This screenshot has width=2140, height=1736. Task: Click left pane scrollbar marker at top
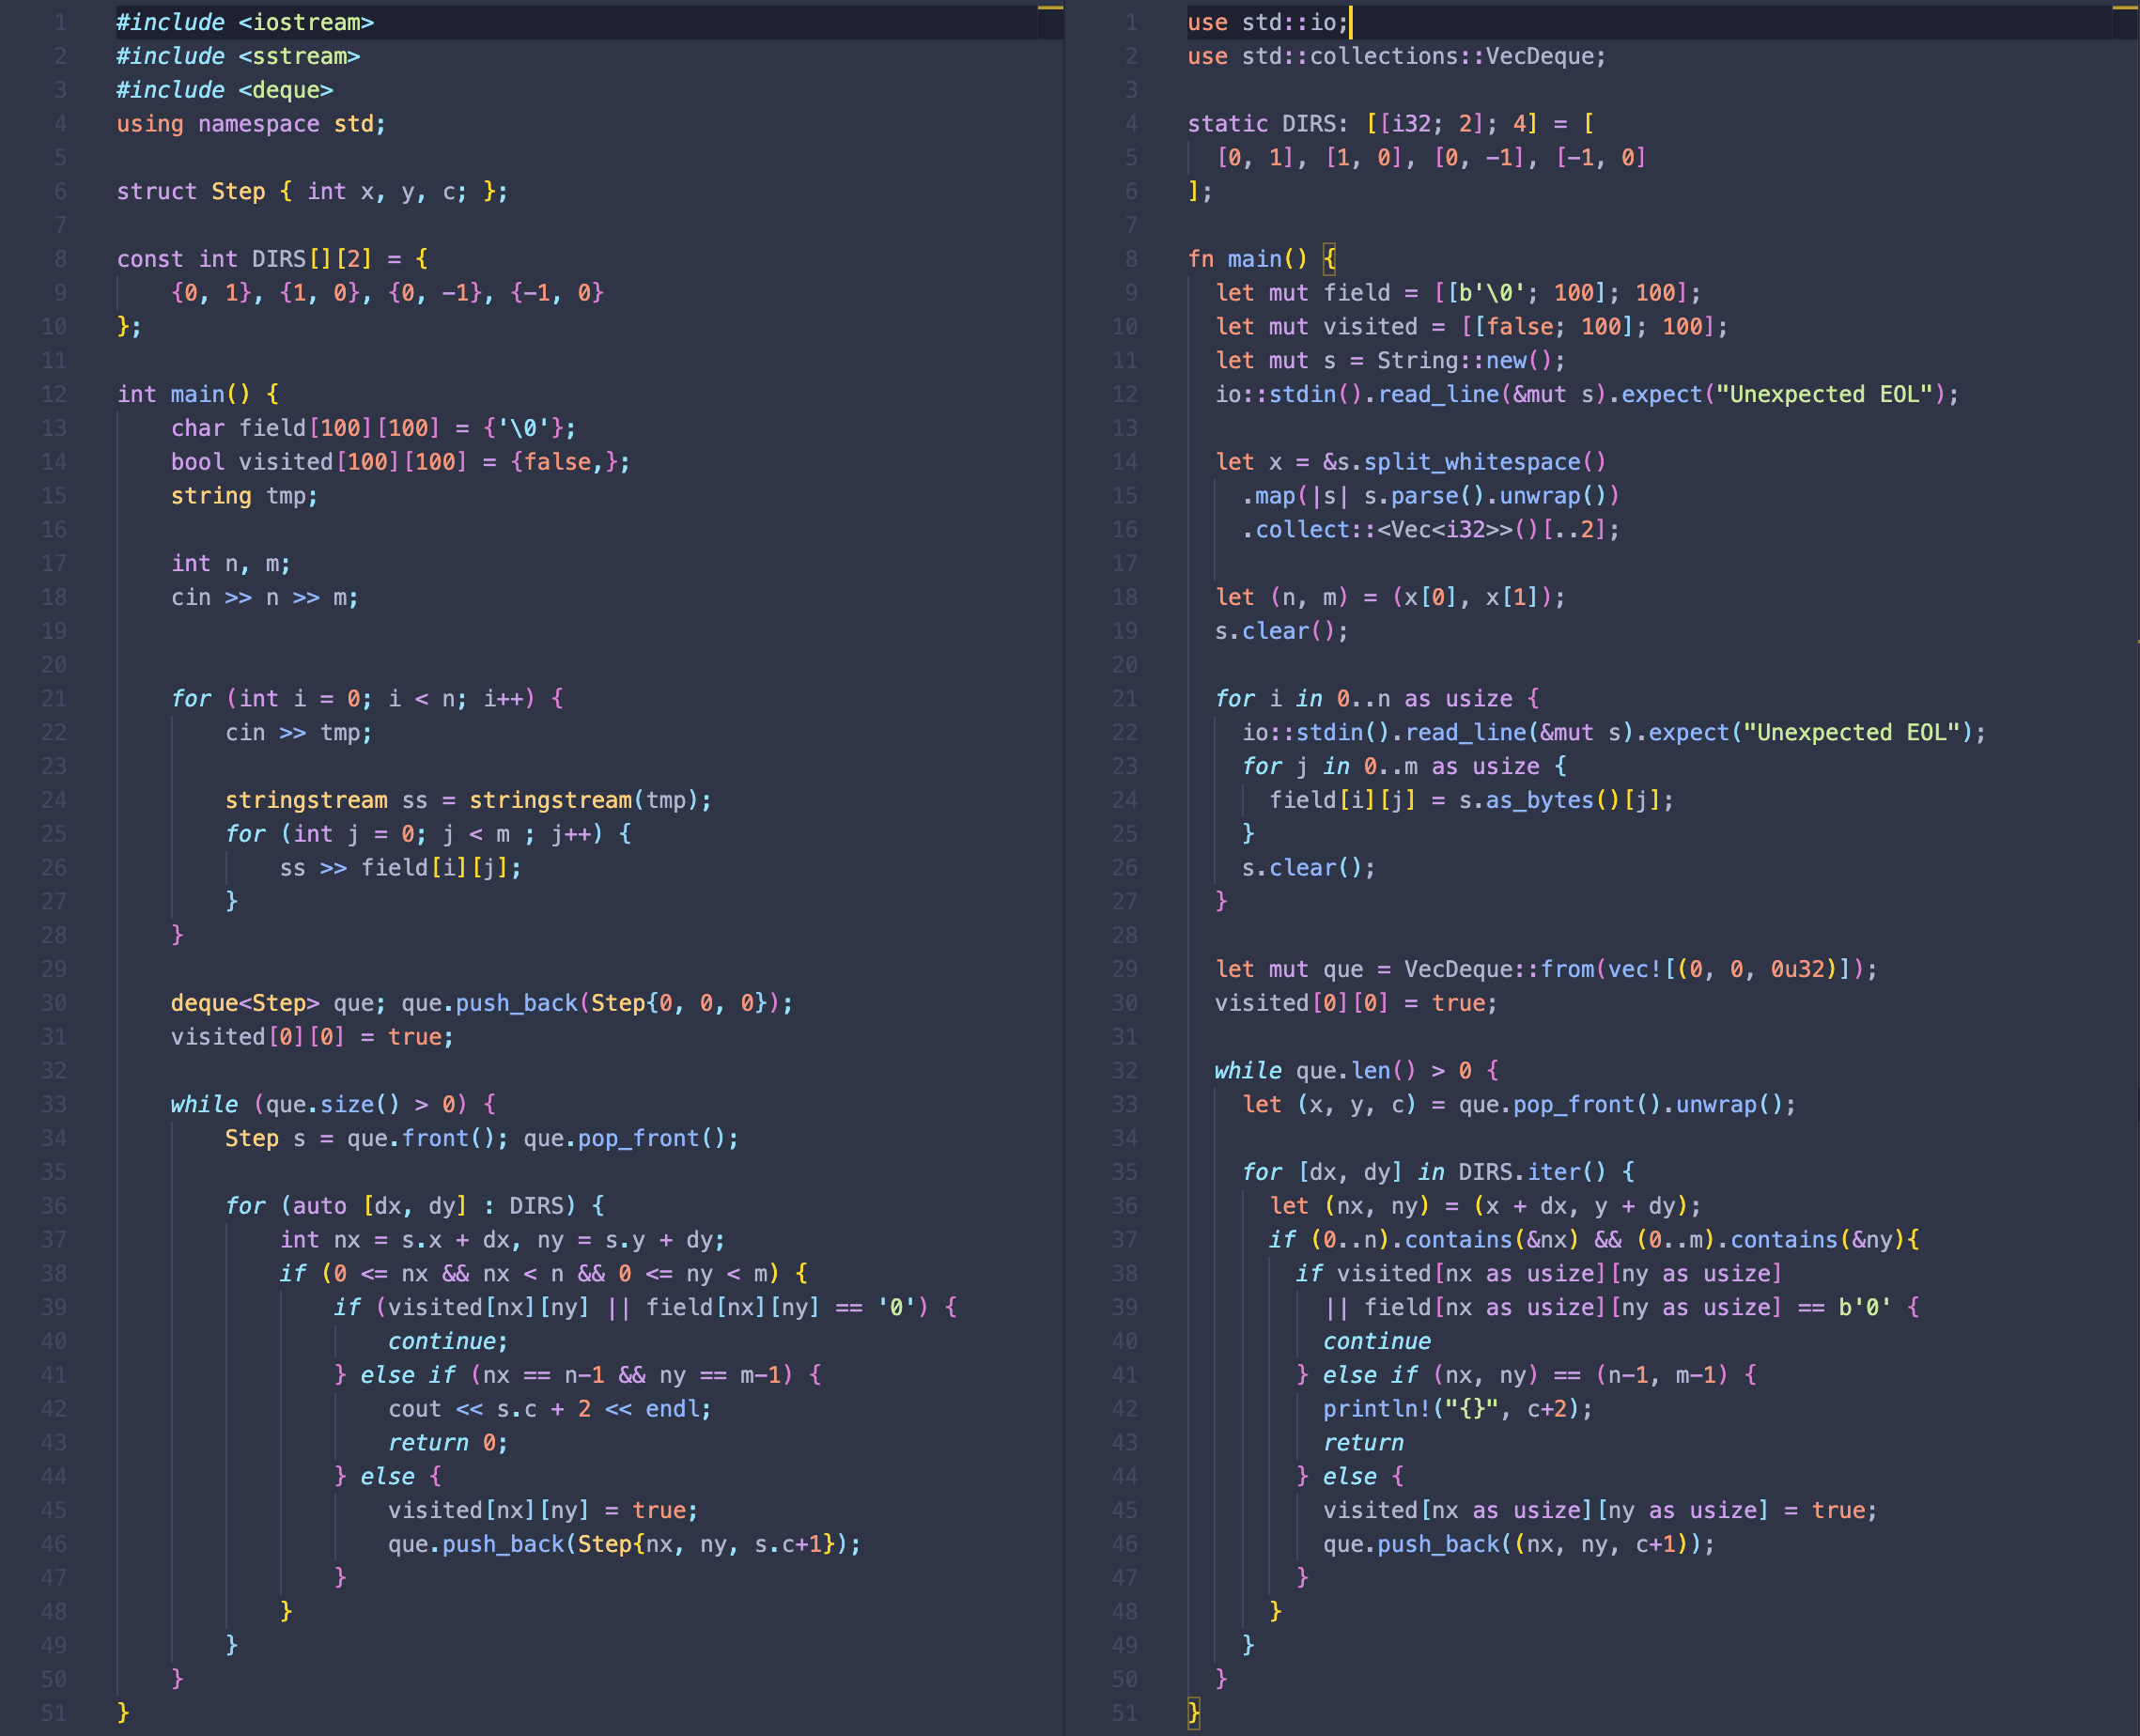1050,8
